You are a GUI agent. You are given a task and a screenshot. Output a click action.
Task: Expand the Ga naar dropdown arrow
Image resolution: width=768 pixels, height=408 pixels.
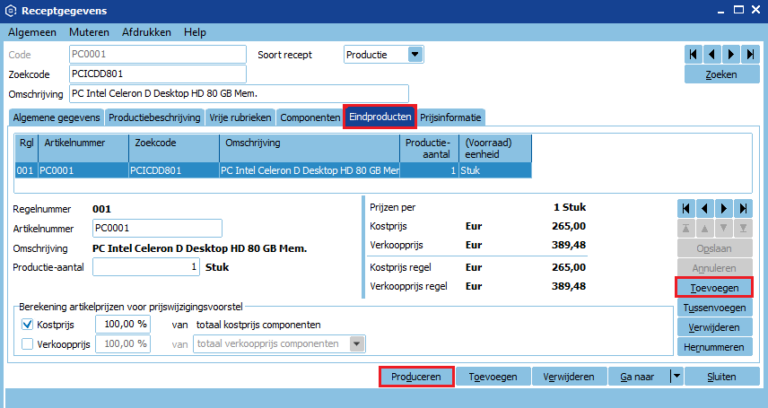coord(675,377)
